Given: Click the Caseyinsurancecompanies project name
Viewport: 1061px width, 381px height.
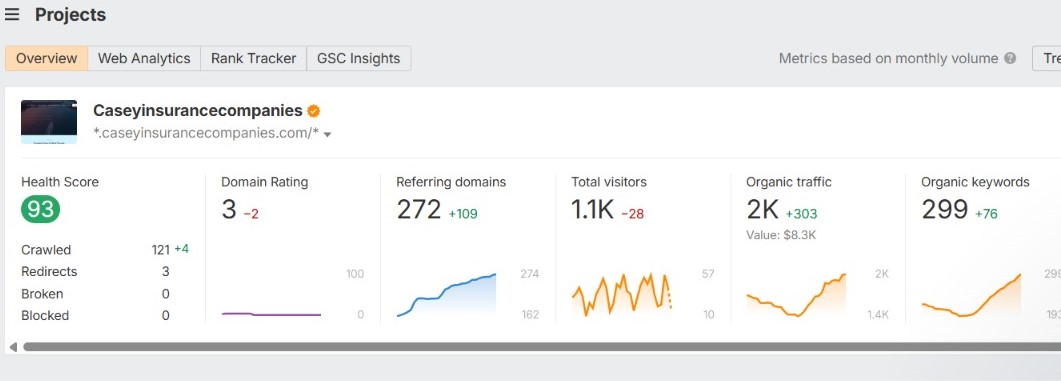Looking at the screenshot, I should (x=198, y=110).
